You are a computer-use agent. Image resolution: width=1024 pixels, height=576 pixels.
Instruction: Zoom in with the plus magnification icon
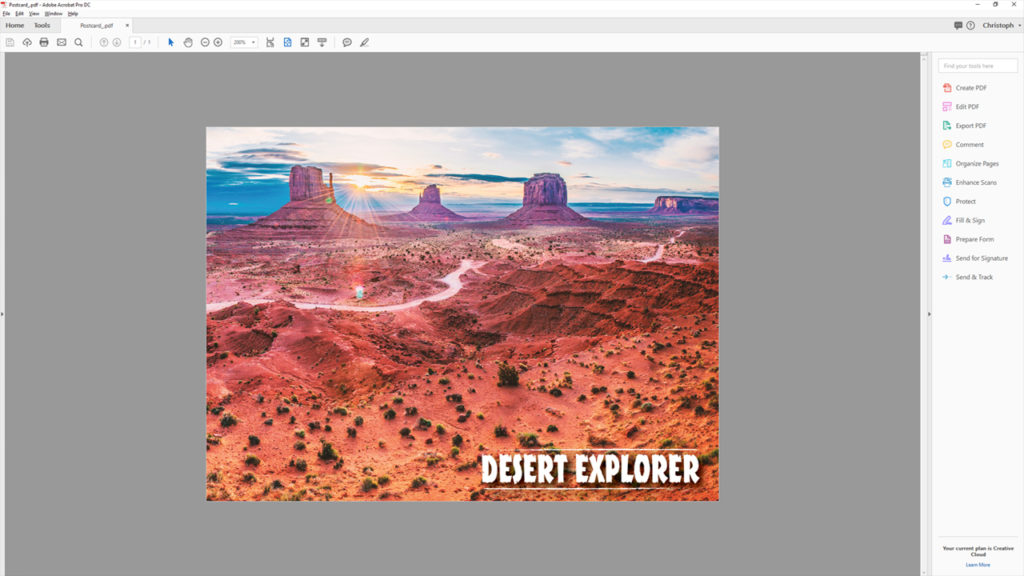(219, 42)
